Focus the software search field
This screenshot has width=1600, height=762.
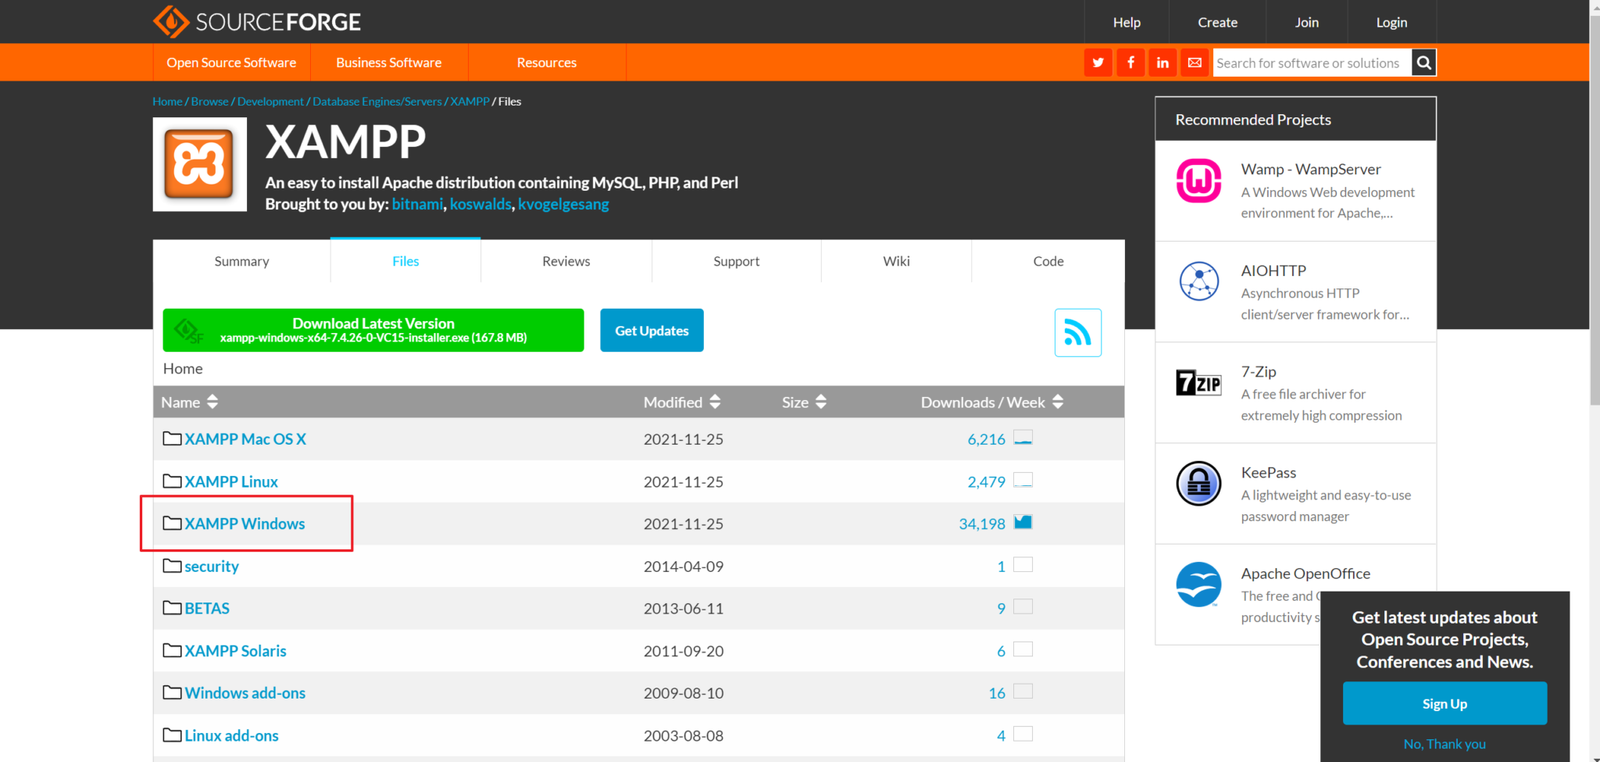click(x=1312, y=62)
